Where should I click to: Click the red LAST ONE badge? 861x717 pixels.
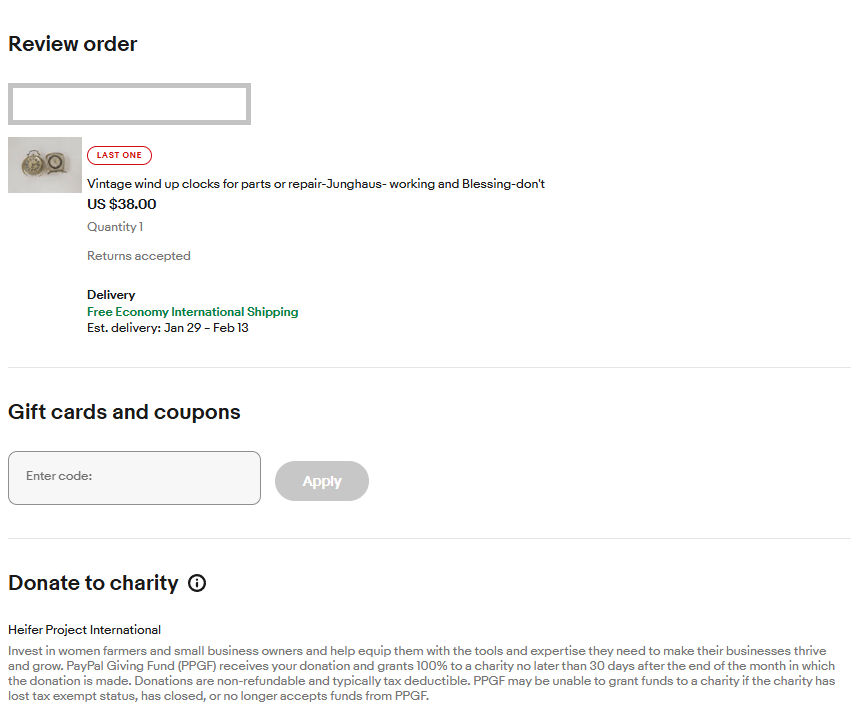[119, 155]
